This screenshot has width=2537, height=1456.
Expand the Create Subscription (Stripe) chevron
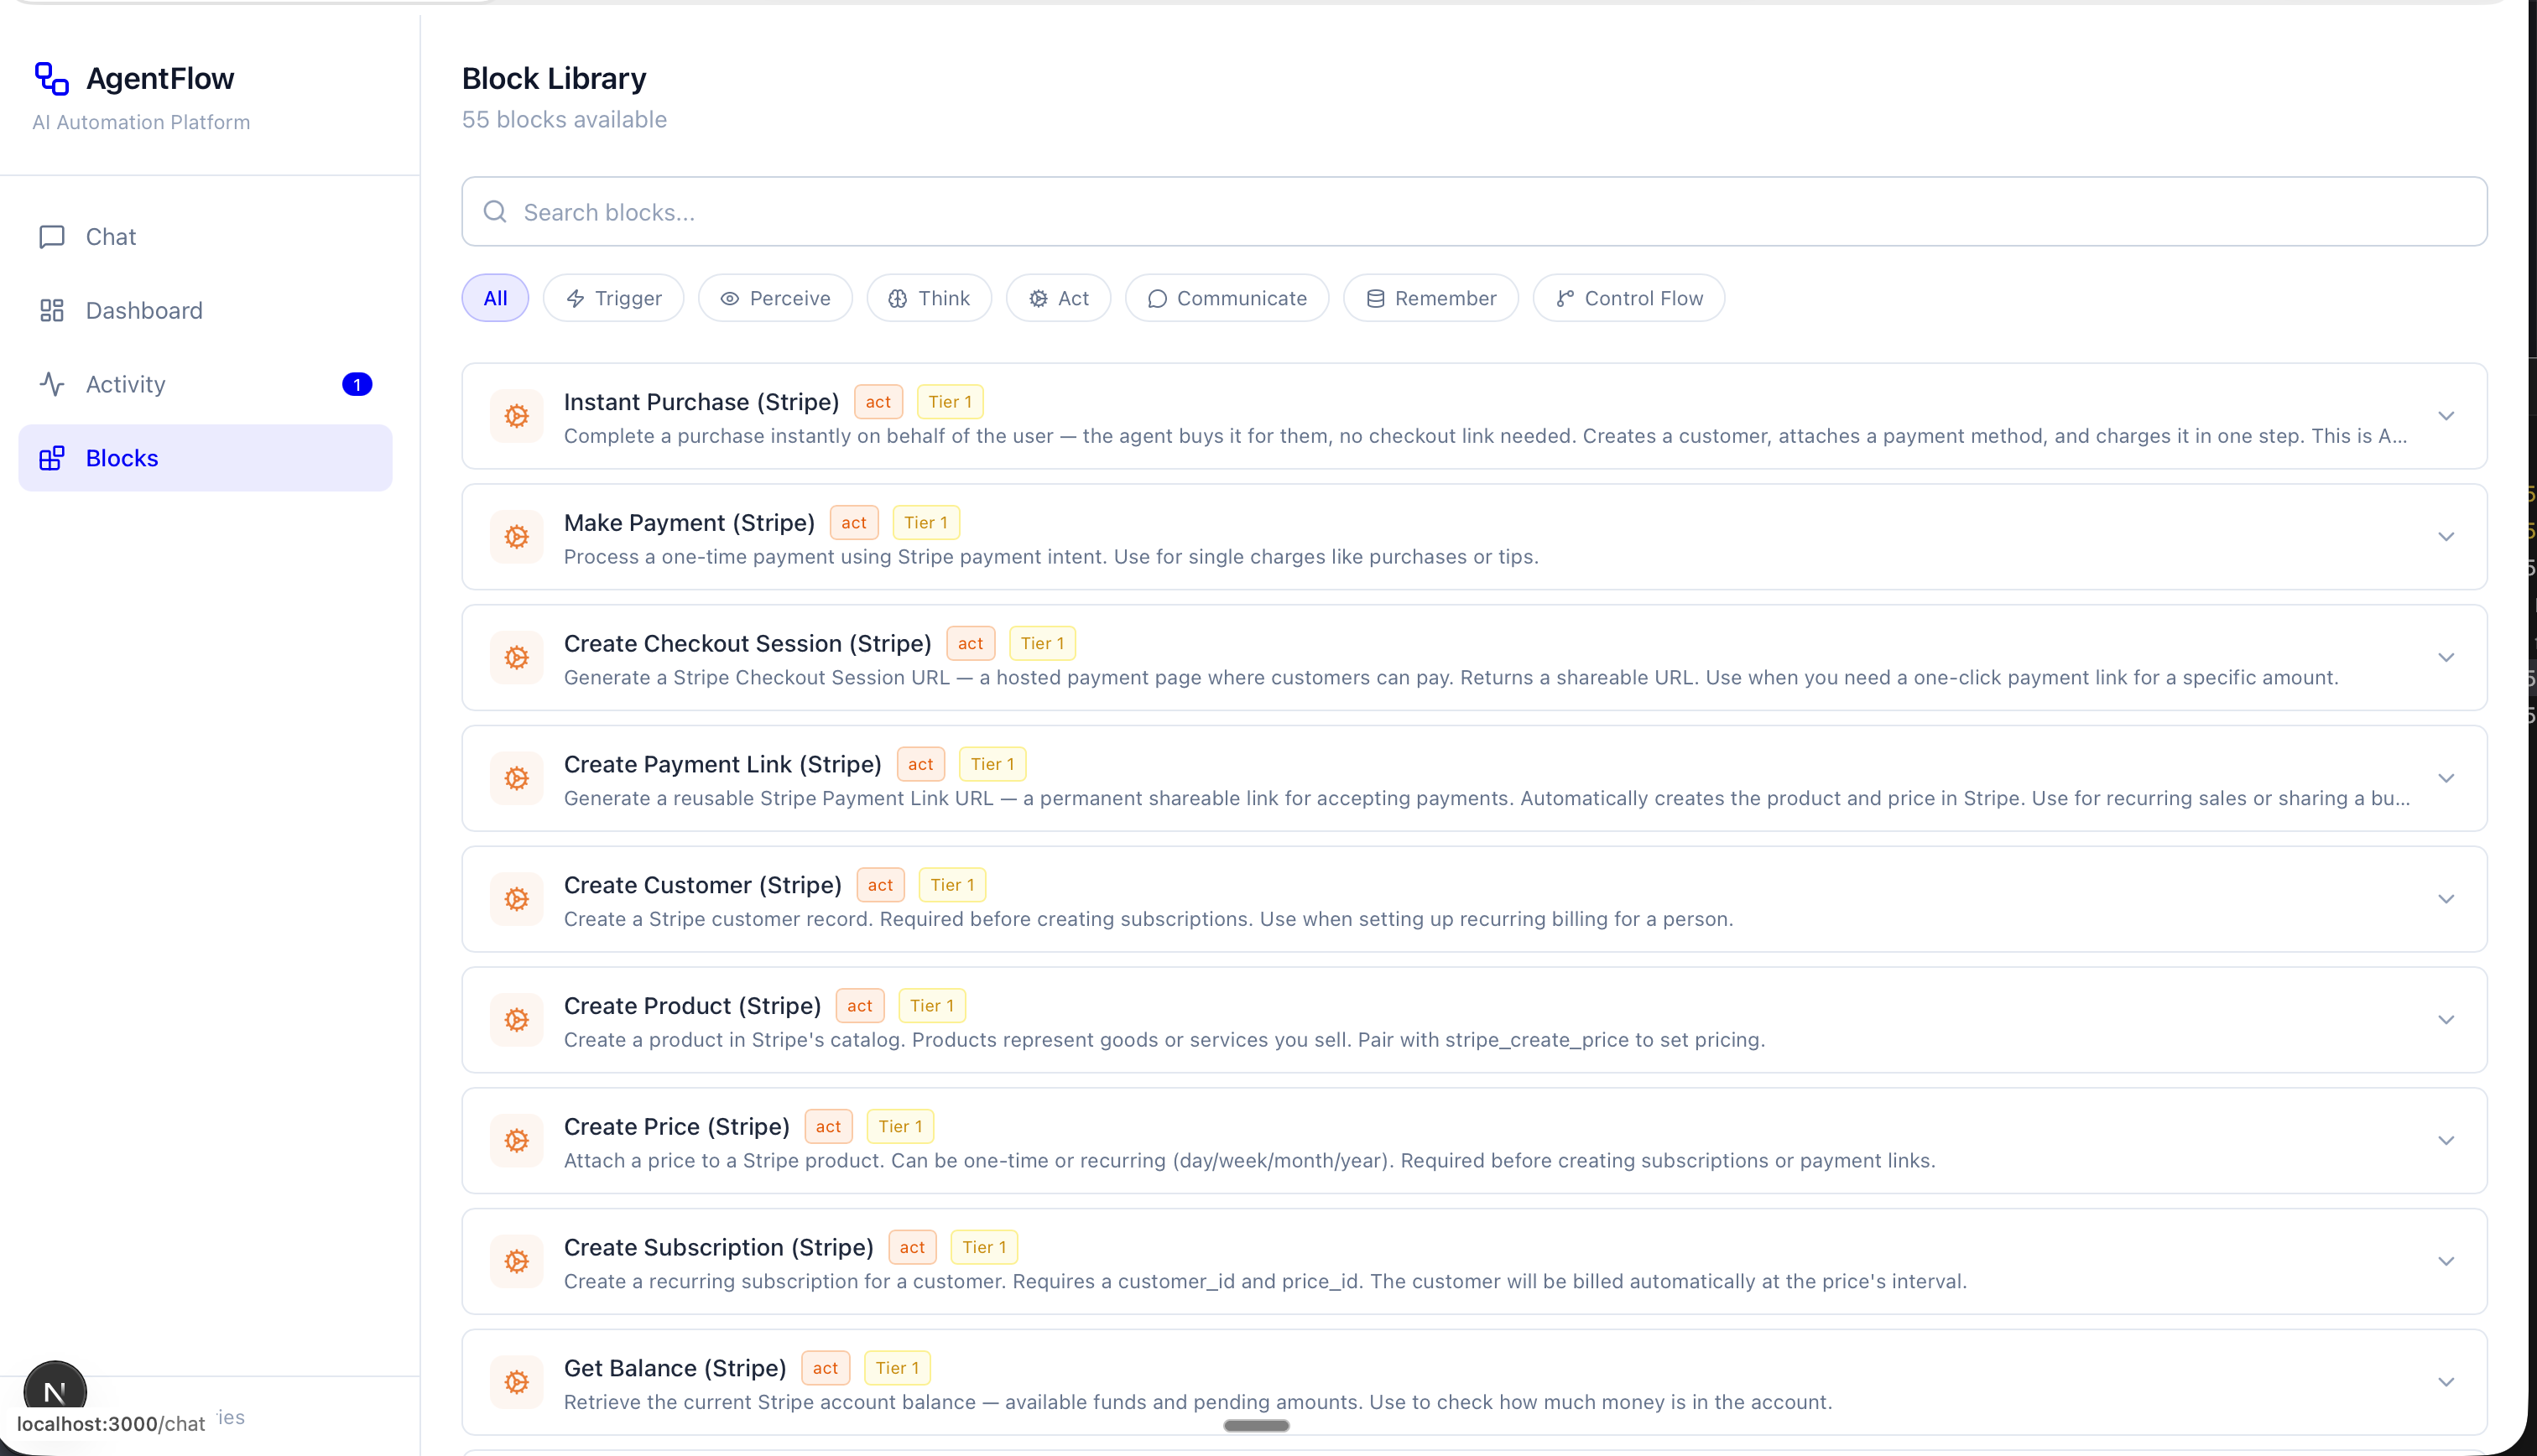(x=2446, y=1261)
